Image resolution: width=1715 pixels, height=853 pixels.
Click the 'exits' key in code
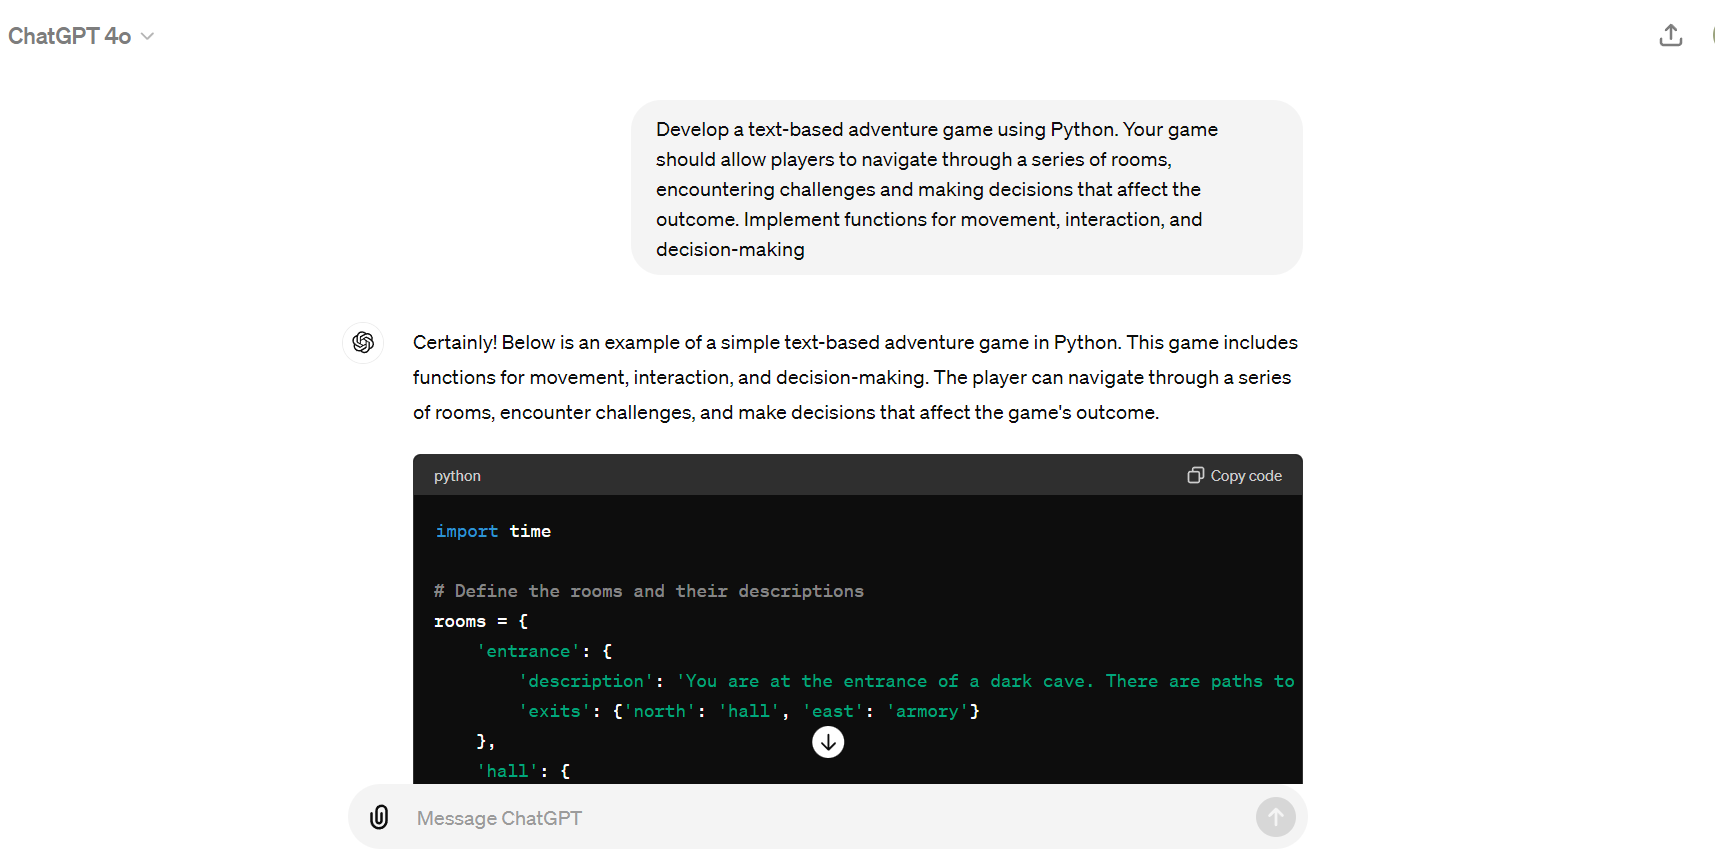(x=554, y=711)
